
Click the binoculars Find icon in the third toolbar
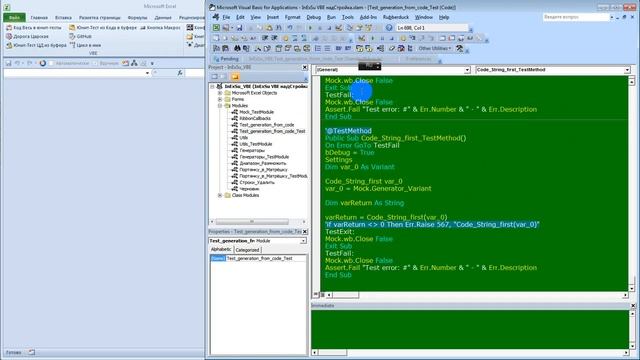point(237,48)
